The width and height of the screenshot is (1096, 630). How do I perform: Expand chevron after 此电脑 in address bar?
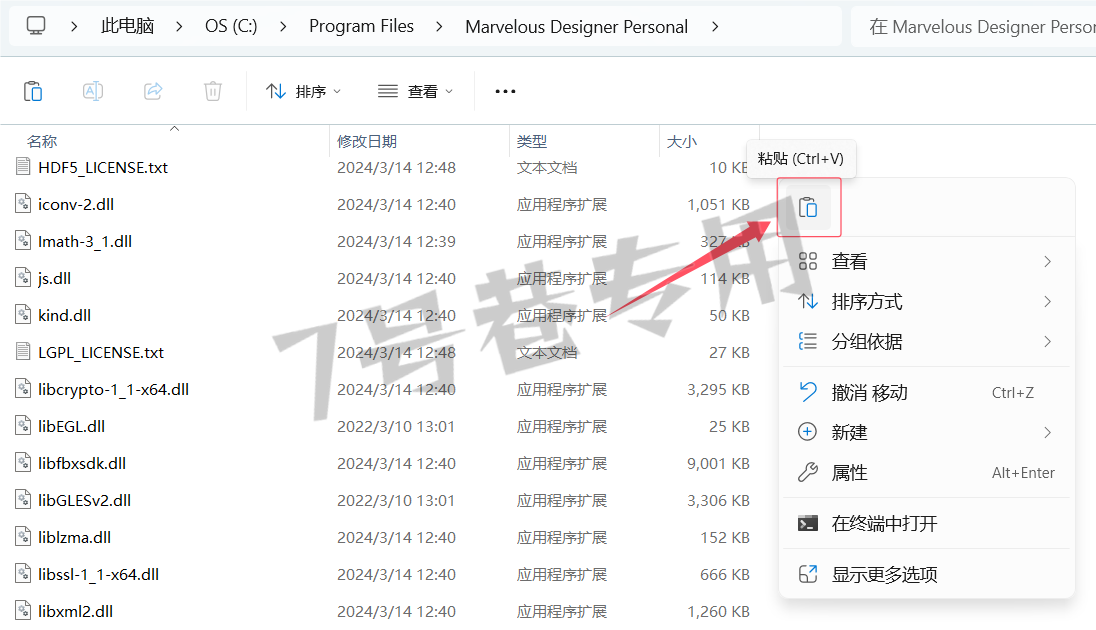(x=180, y=27)
